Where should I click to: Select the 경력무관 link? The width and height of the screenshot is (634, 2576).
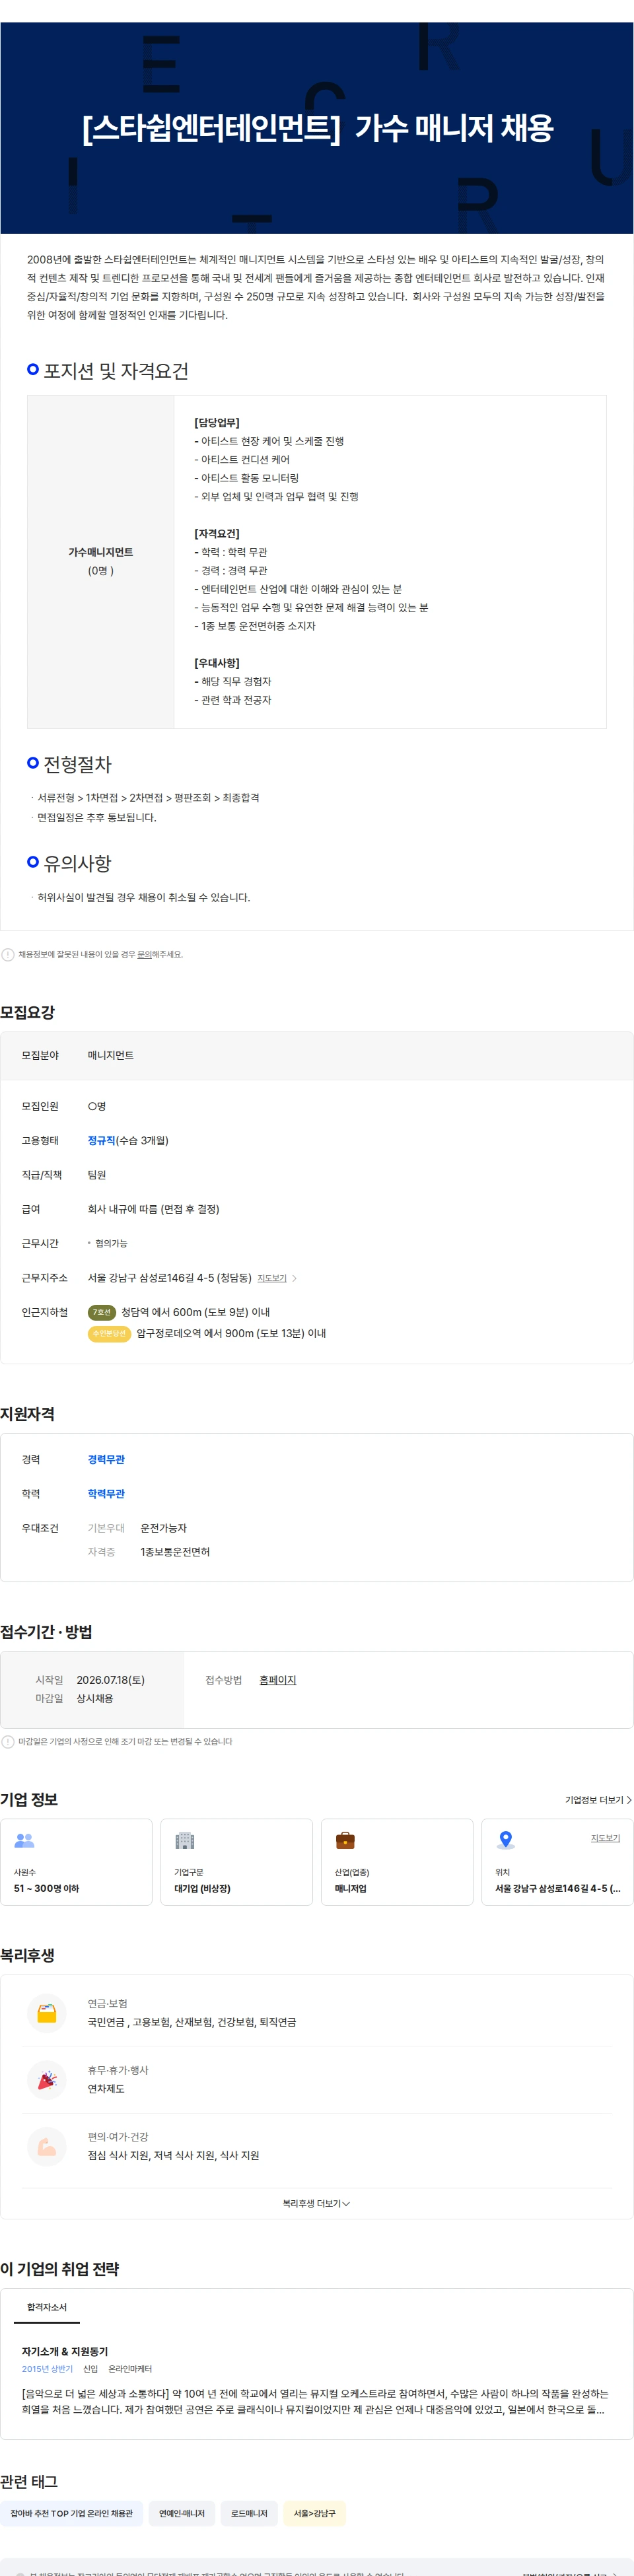(x=106, y=1459)
